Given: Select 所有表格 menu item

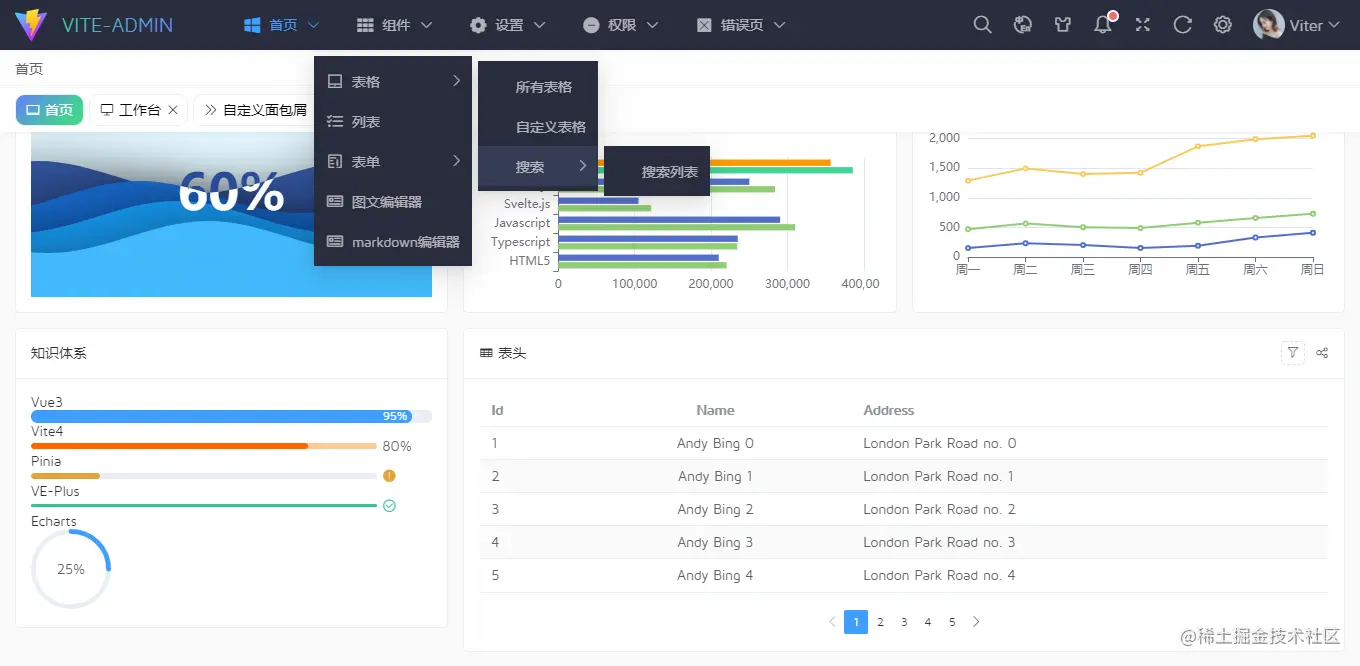Looking at the screenshot, I should 538,87.
